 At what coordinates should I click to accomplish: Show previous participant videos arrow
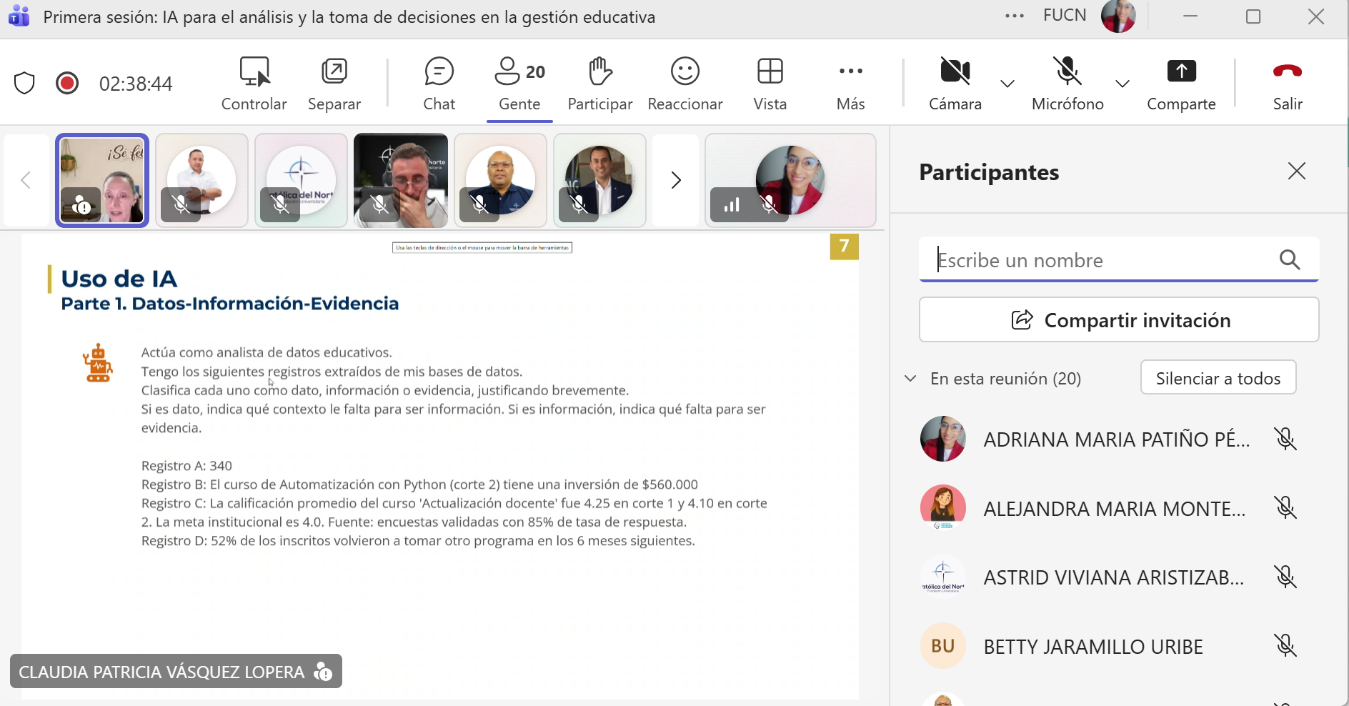pos(26,180)
